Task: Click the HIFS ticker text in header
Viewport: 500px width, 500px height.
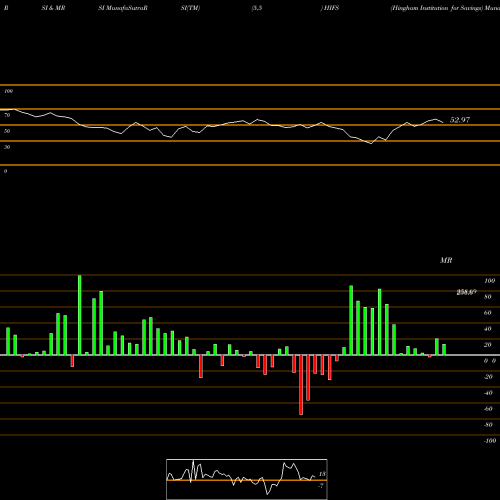Action: [331, 8]
